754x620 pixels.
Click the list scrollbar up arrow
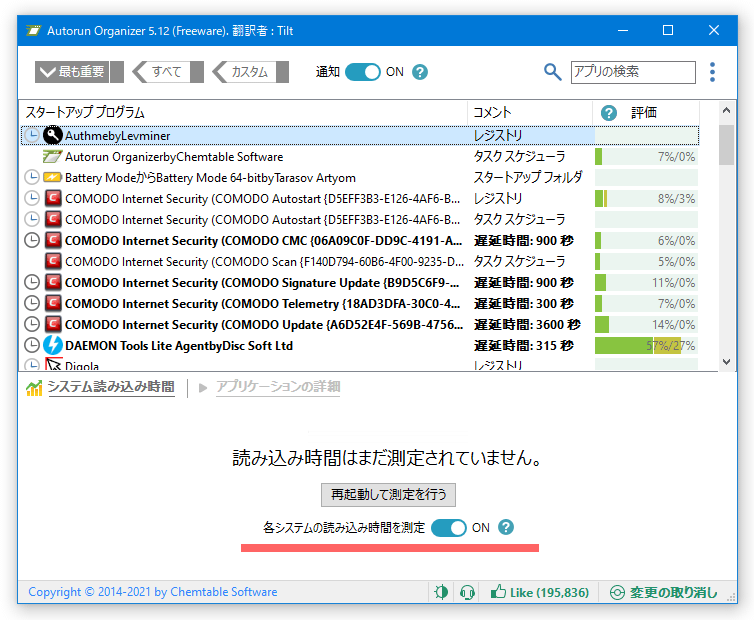click(726, 110)
